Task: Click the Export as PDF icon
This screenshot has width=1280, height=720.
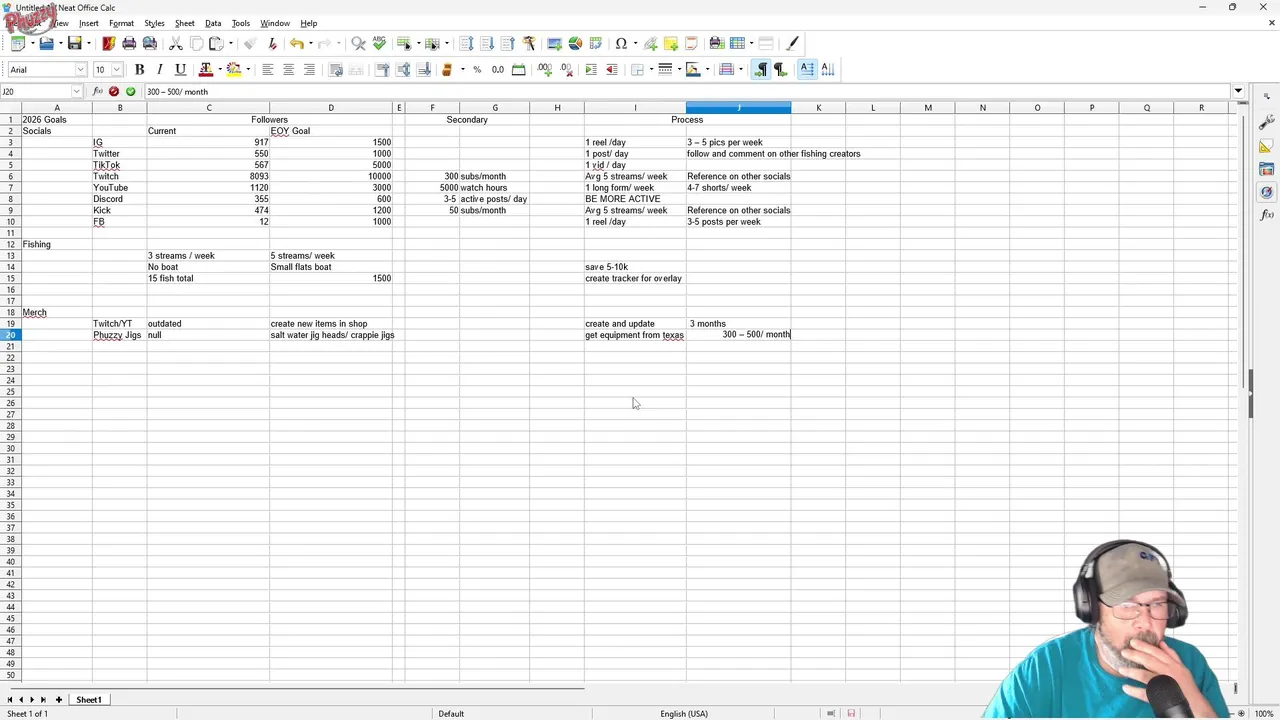Action: [x=108, y=43]
